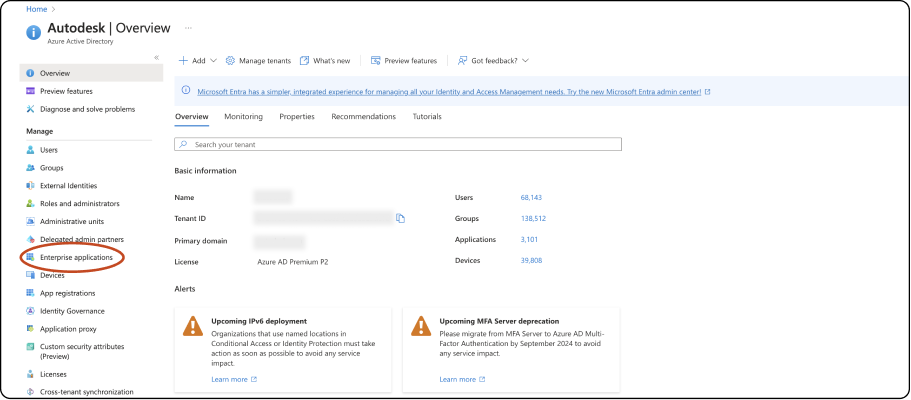Click the Enterprise applications grid icon
The image size is (911, 400).
pos(30,257)
